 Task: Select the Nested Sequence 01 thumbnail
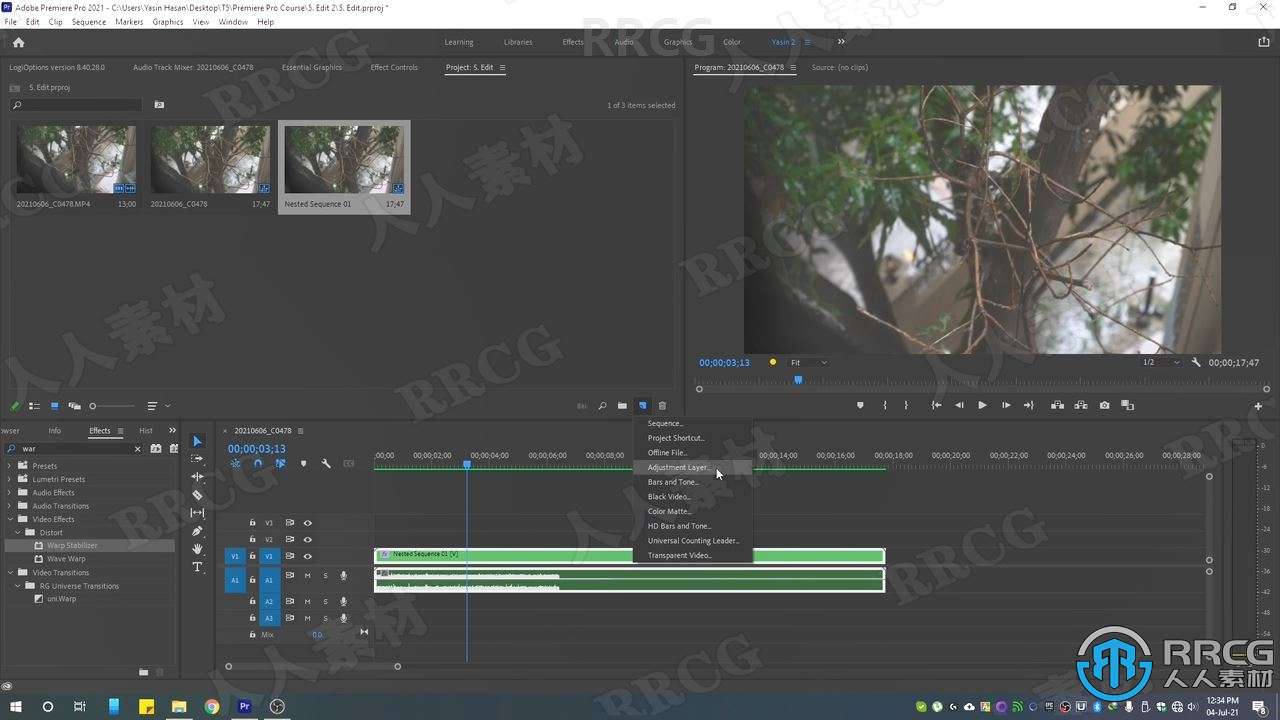point(344,160)
